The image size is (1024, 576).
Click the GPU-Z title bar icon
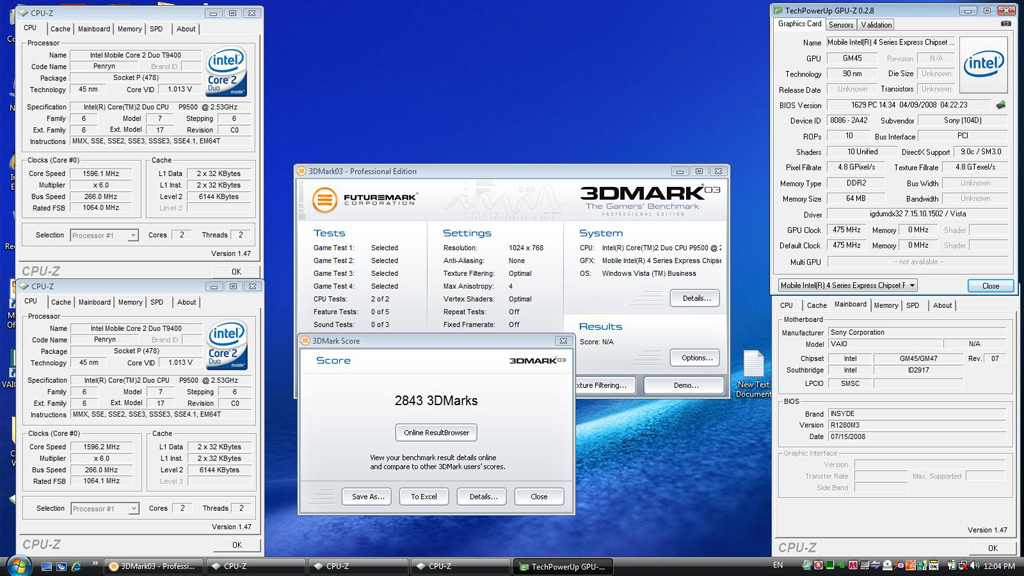[778, 10]
